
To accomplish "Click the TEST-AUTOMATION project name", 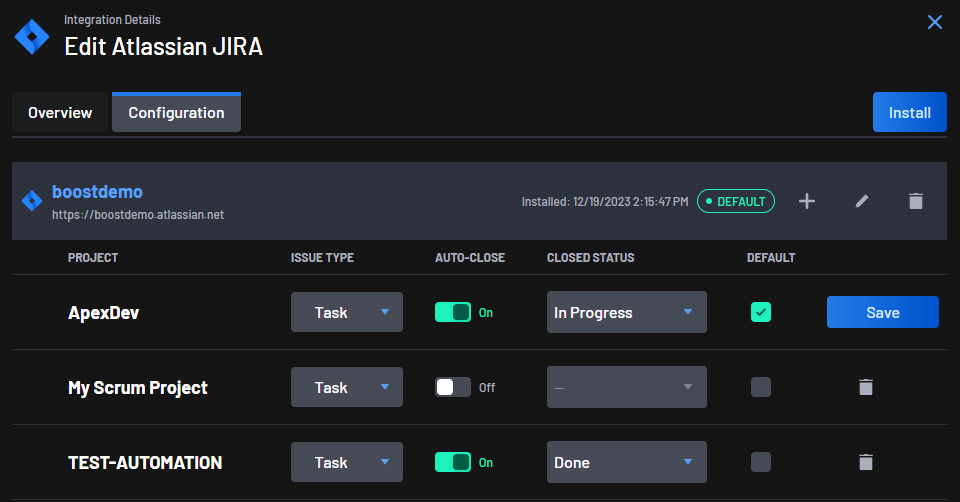I will coord(145,463).
